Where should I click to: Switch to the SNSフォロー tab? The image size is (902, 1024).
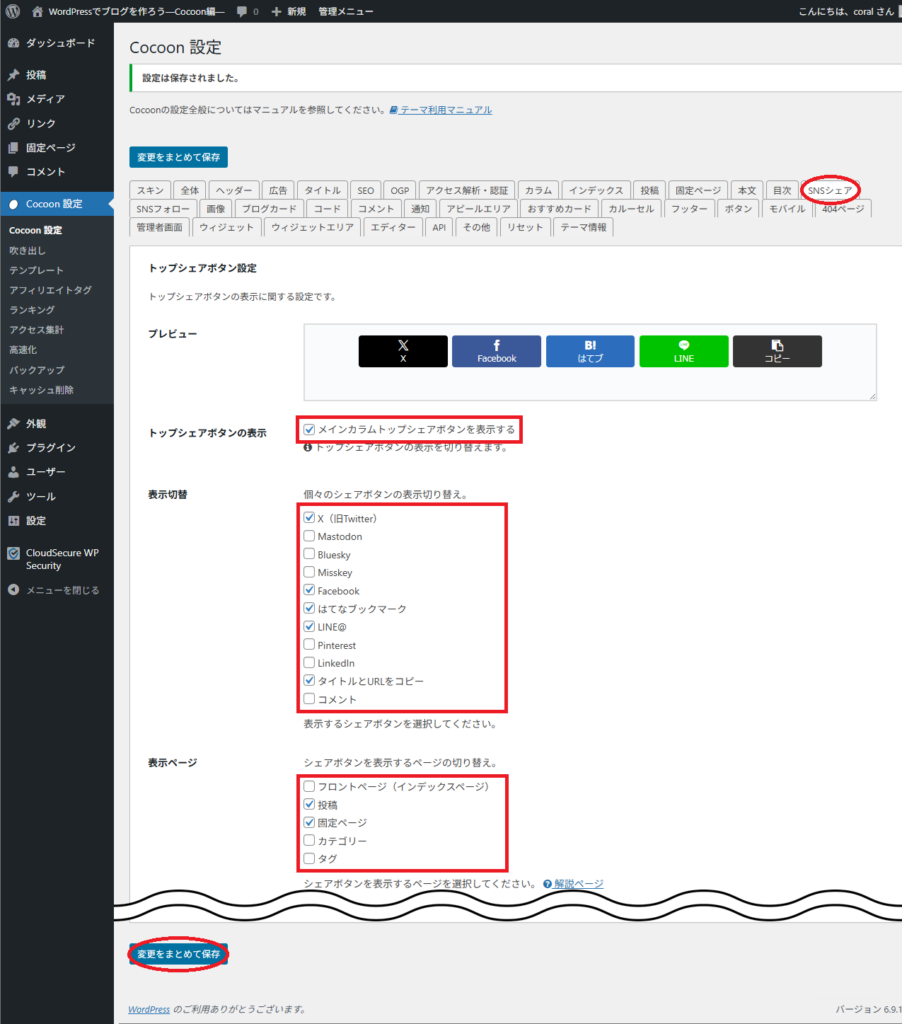(159, 208)
